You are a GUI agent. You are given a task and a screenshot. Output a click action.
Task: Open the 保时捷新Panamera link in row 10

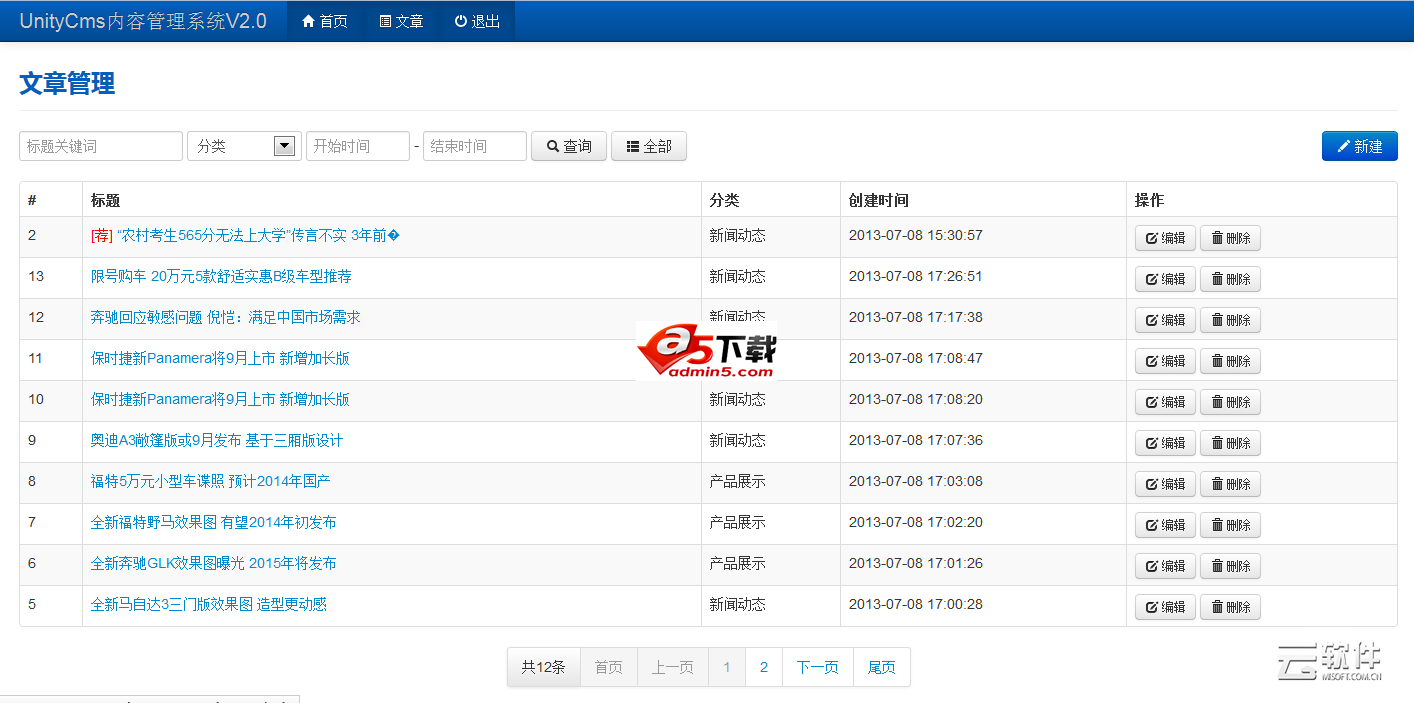pyautogui.click(x=220, y=399)
